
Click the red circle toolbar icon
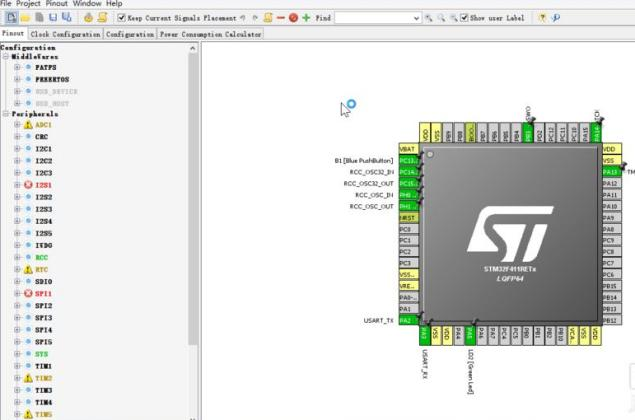pos(293,18)
